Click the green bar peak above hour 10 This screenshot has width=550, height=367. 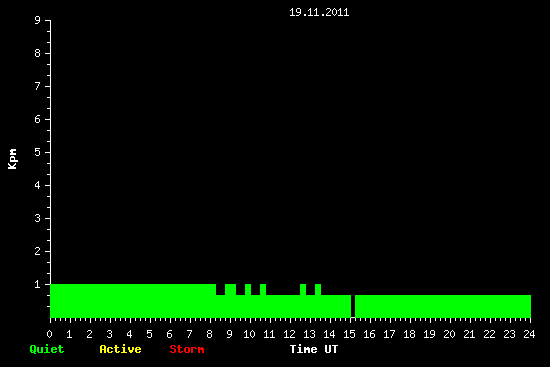click(248, 289)
